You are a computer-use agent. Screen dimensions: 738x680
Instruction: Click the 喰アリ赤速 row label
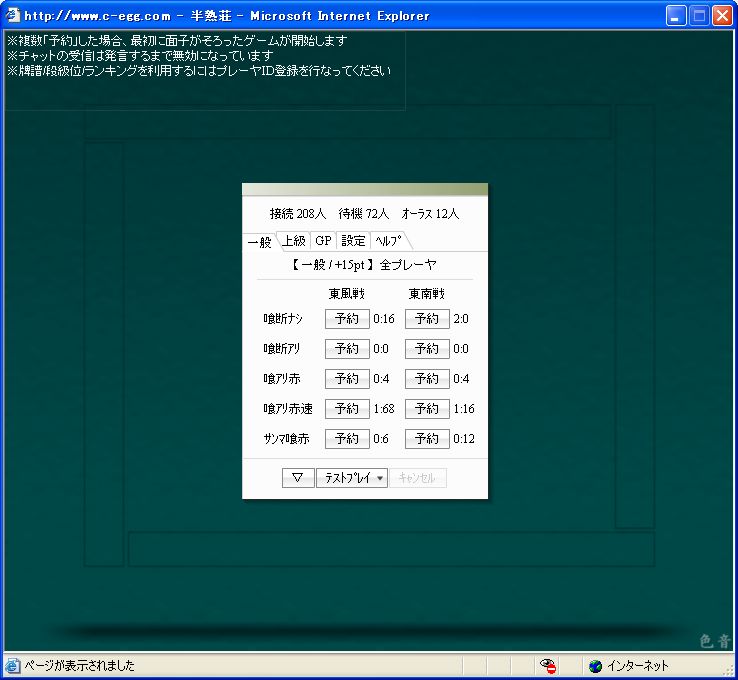[x=288, y=409]
